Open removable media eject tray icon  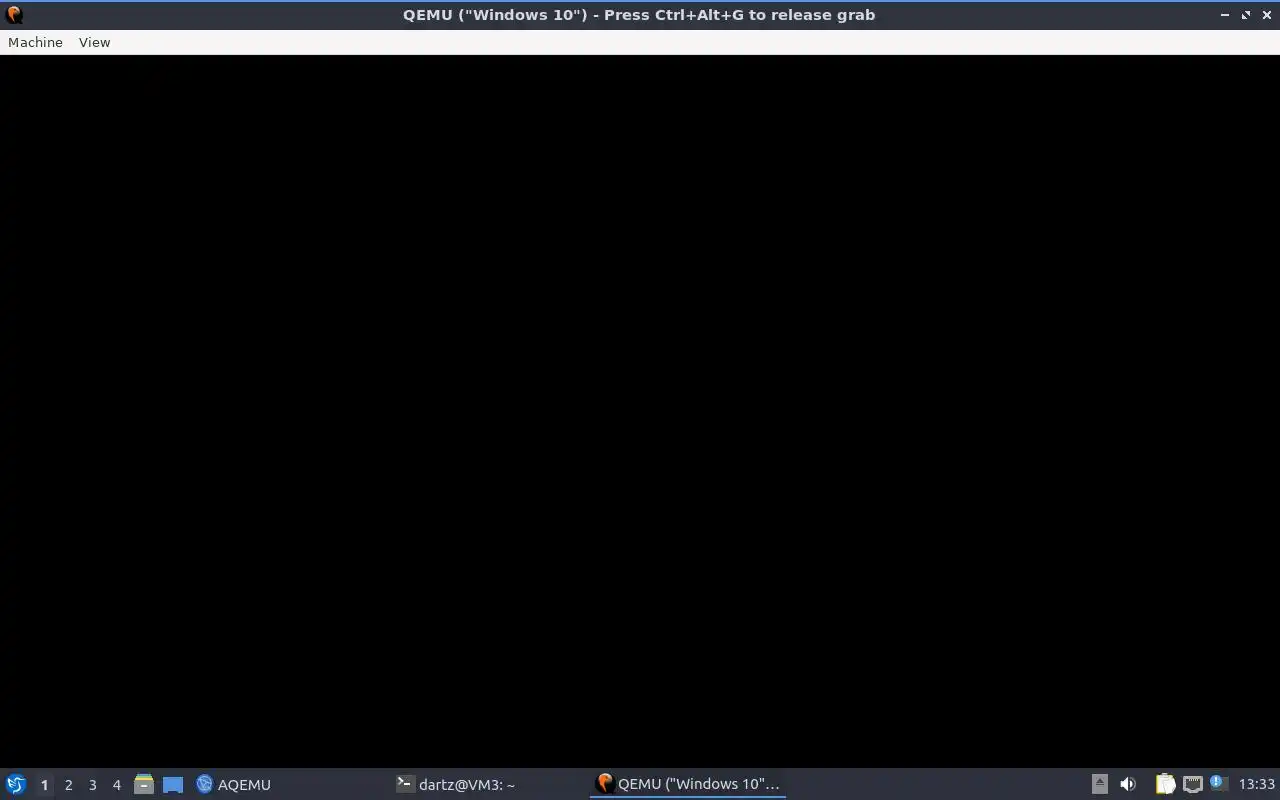pyautogui.click(x=1099, y=784)
